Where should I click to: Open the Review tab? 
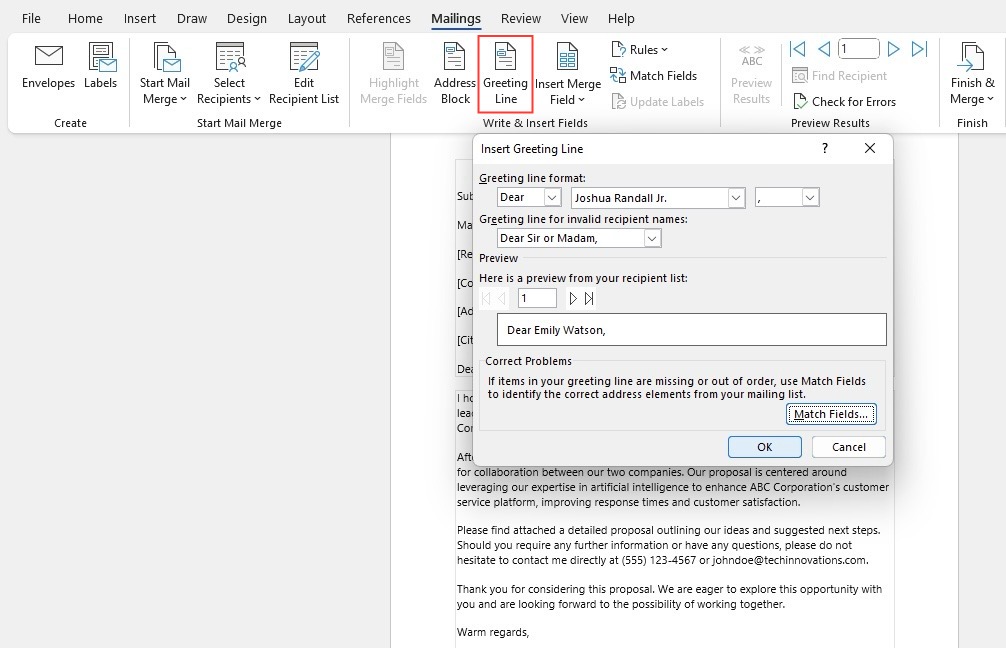pyautogui.click(x=520, y=19)
